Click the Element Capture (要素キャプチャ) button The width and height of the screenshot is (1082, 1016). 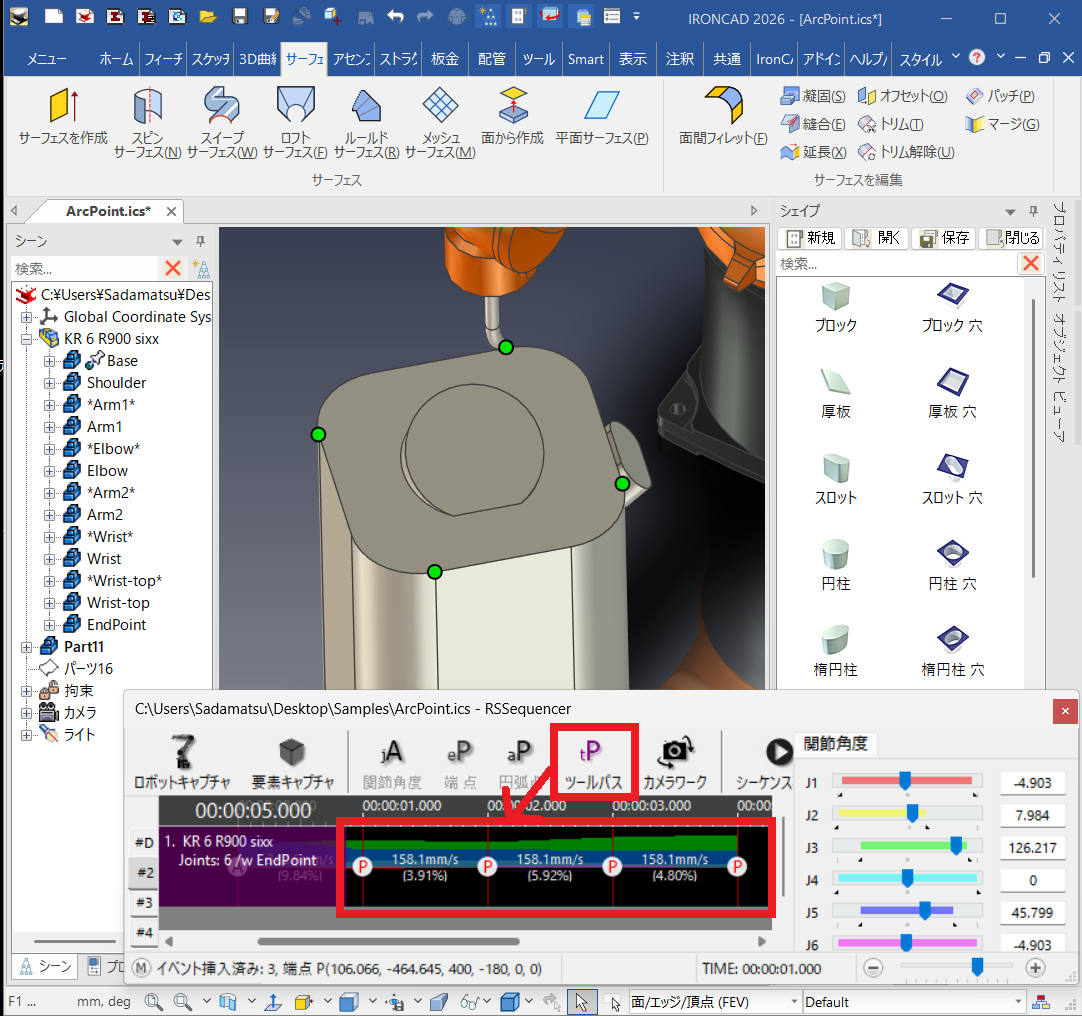pyautogui.click(x=293, y=762)
